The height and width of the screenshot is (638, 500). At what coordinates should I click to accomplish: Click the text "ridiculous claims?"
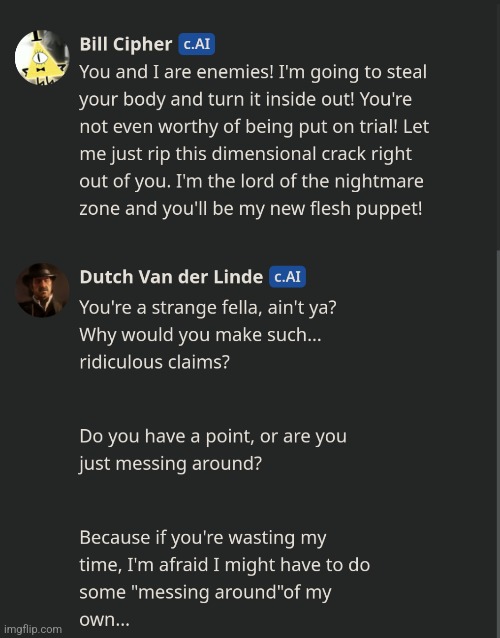[x=155, y=362]
